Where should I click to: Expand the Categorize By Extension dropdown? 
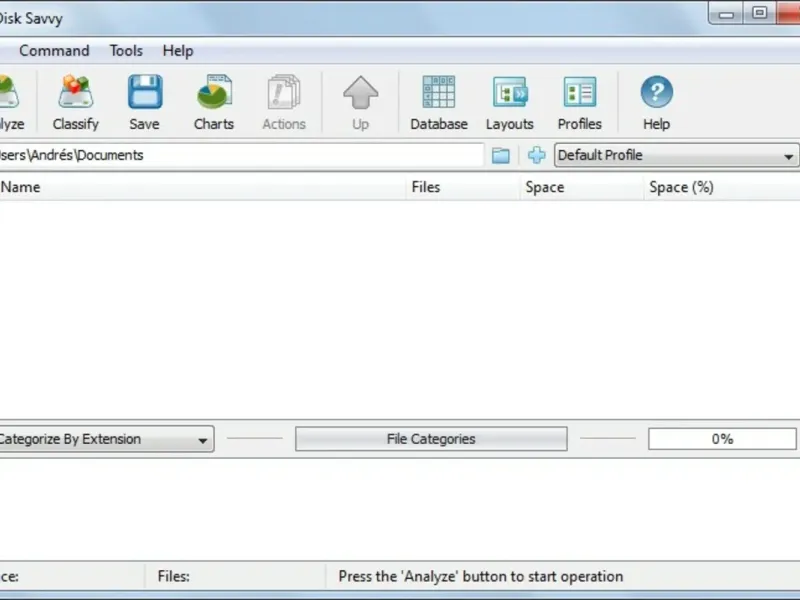tap(106, 439)
